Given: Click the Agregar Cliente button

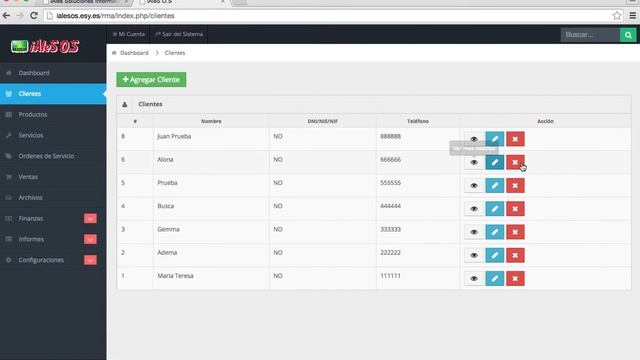Looking at the screenshot, I should (x=151, y=80).
